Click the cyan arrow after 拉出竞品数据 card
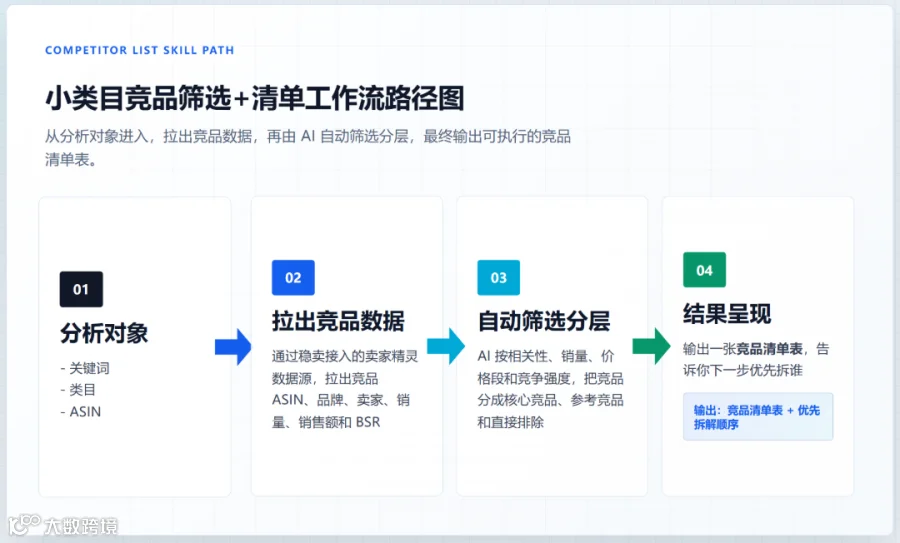Viewport: 900px width, 543px height. [446, 346]
